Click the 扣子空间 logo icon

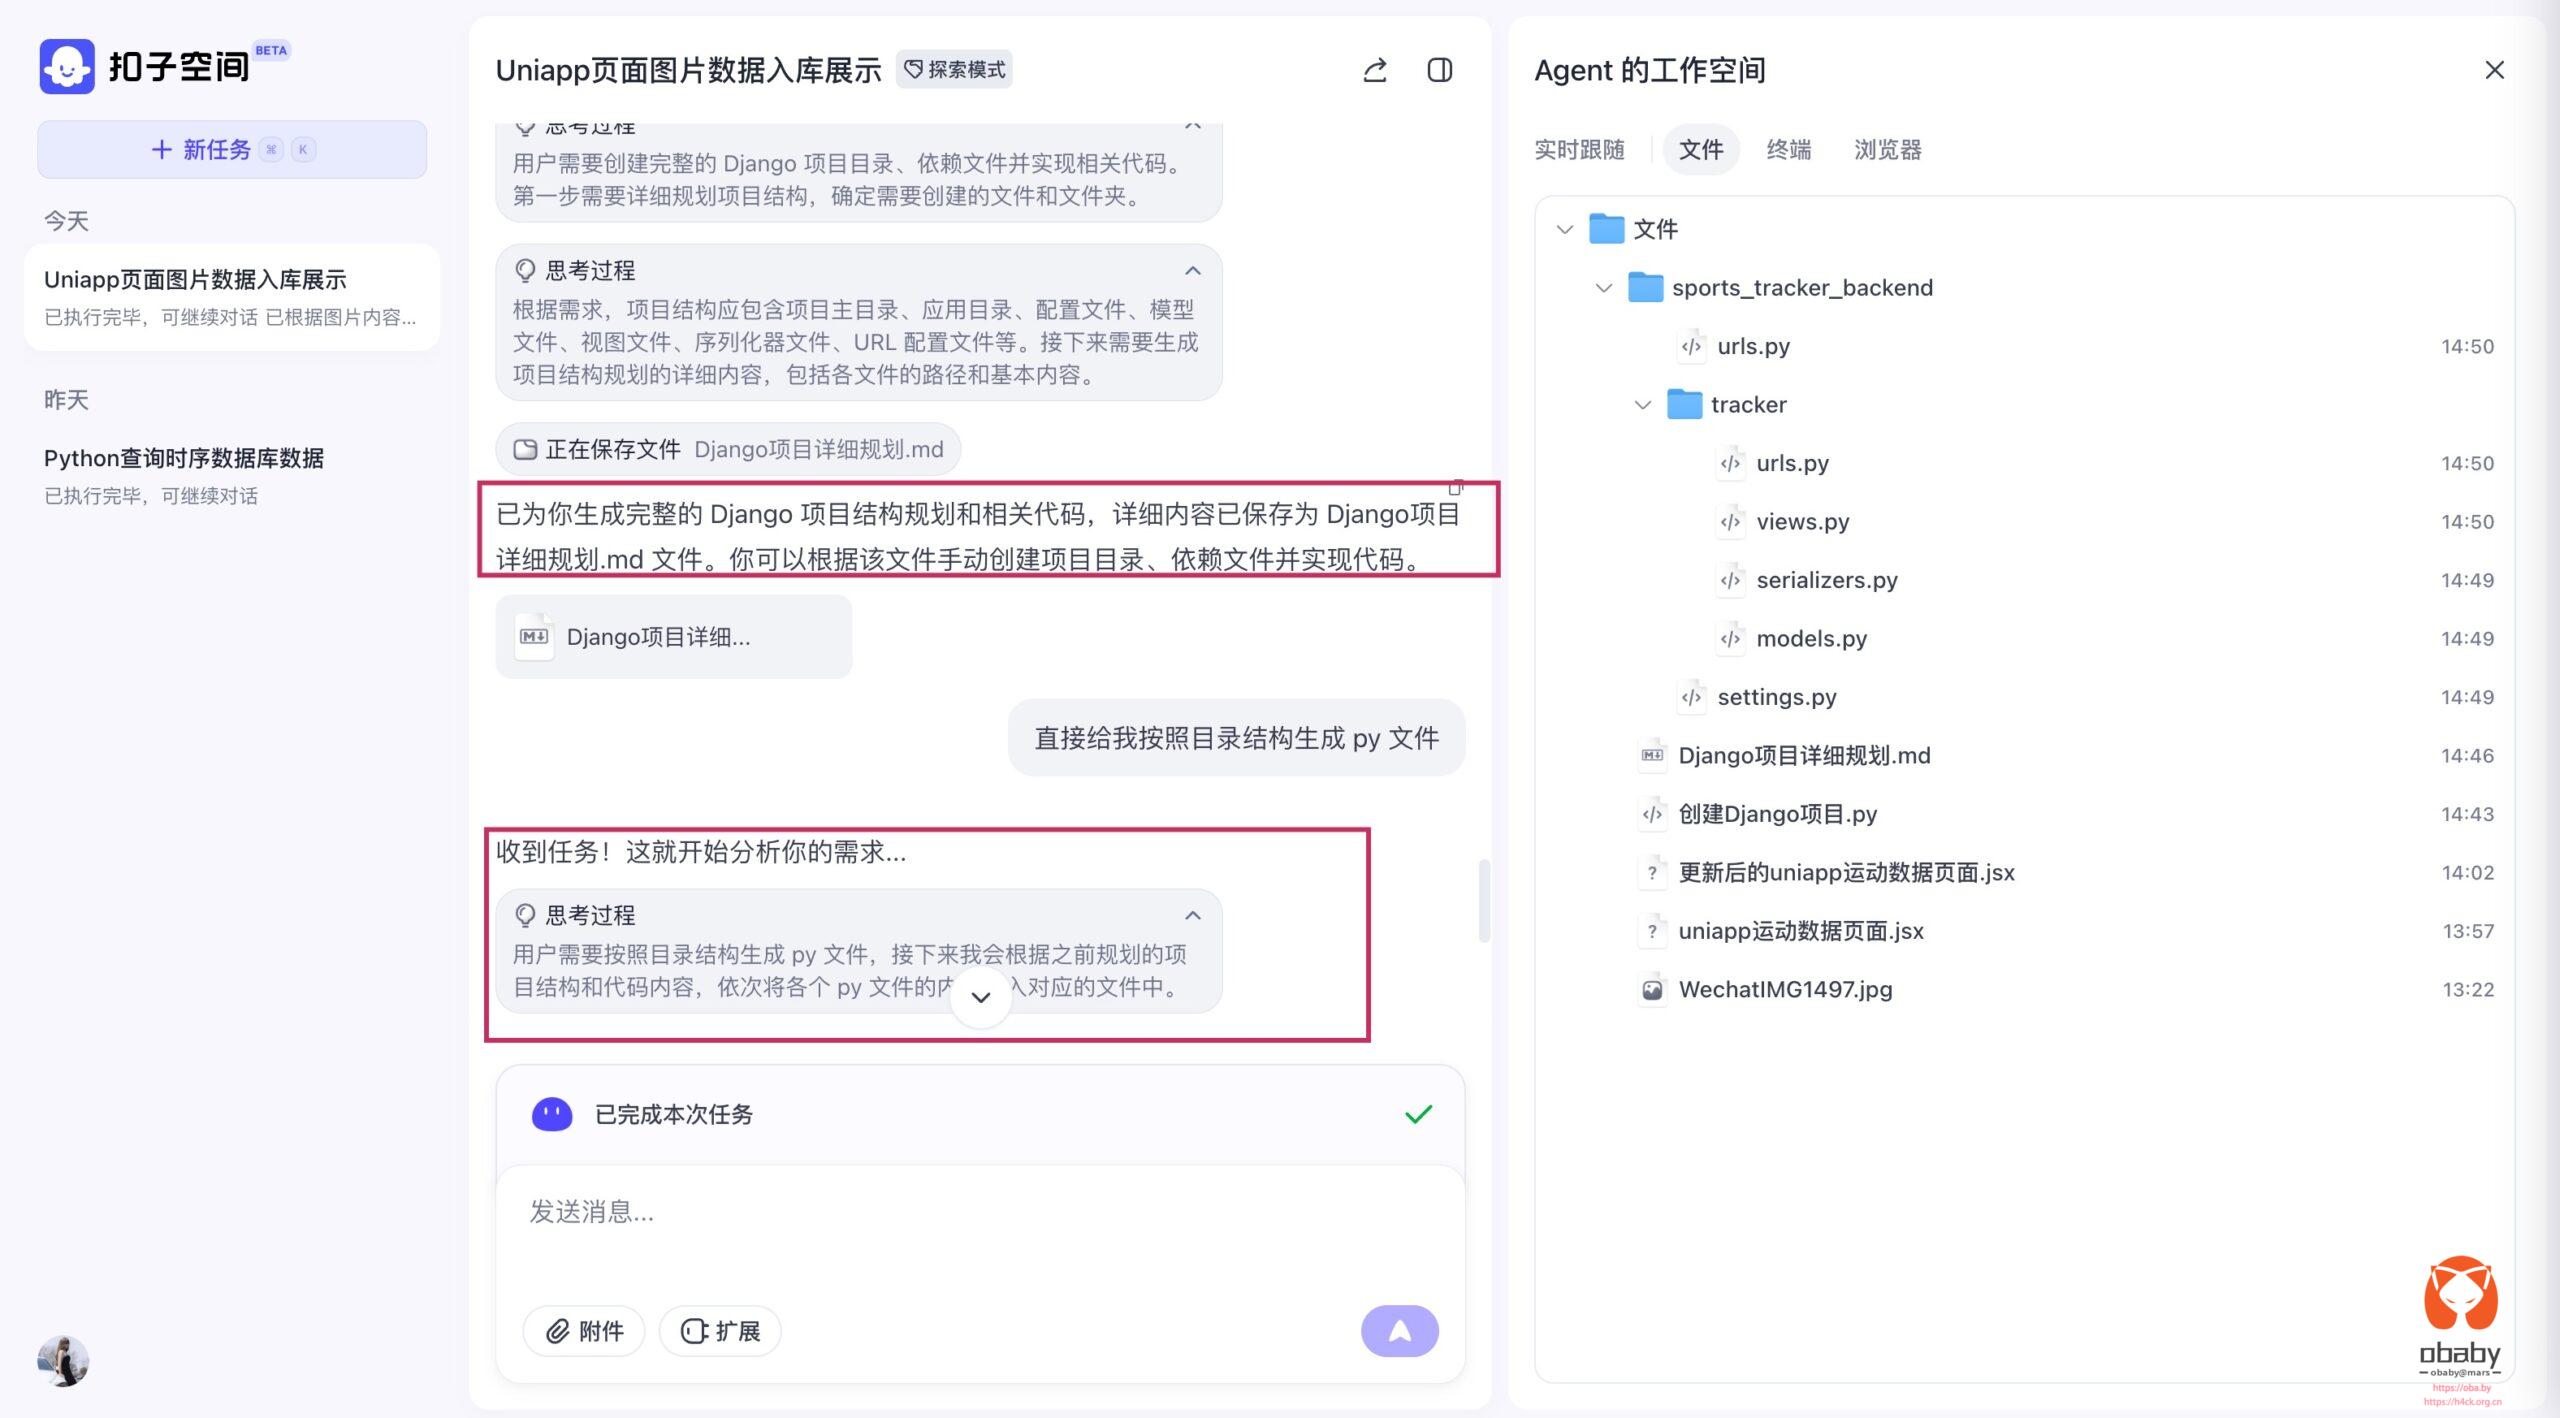click(x=67, y=66)
